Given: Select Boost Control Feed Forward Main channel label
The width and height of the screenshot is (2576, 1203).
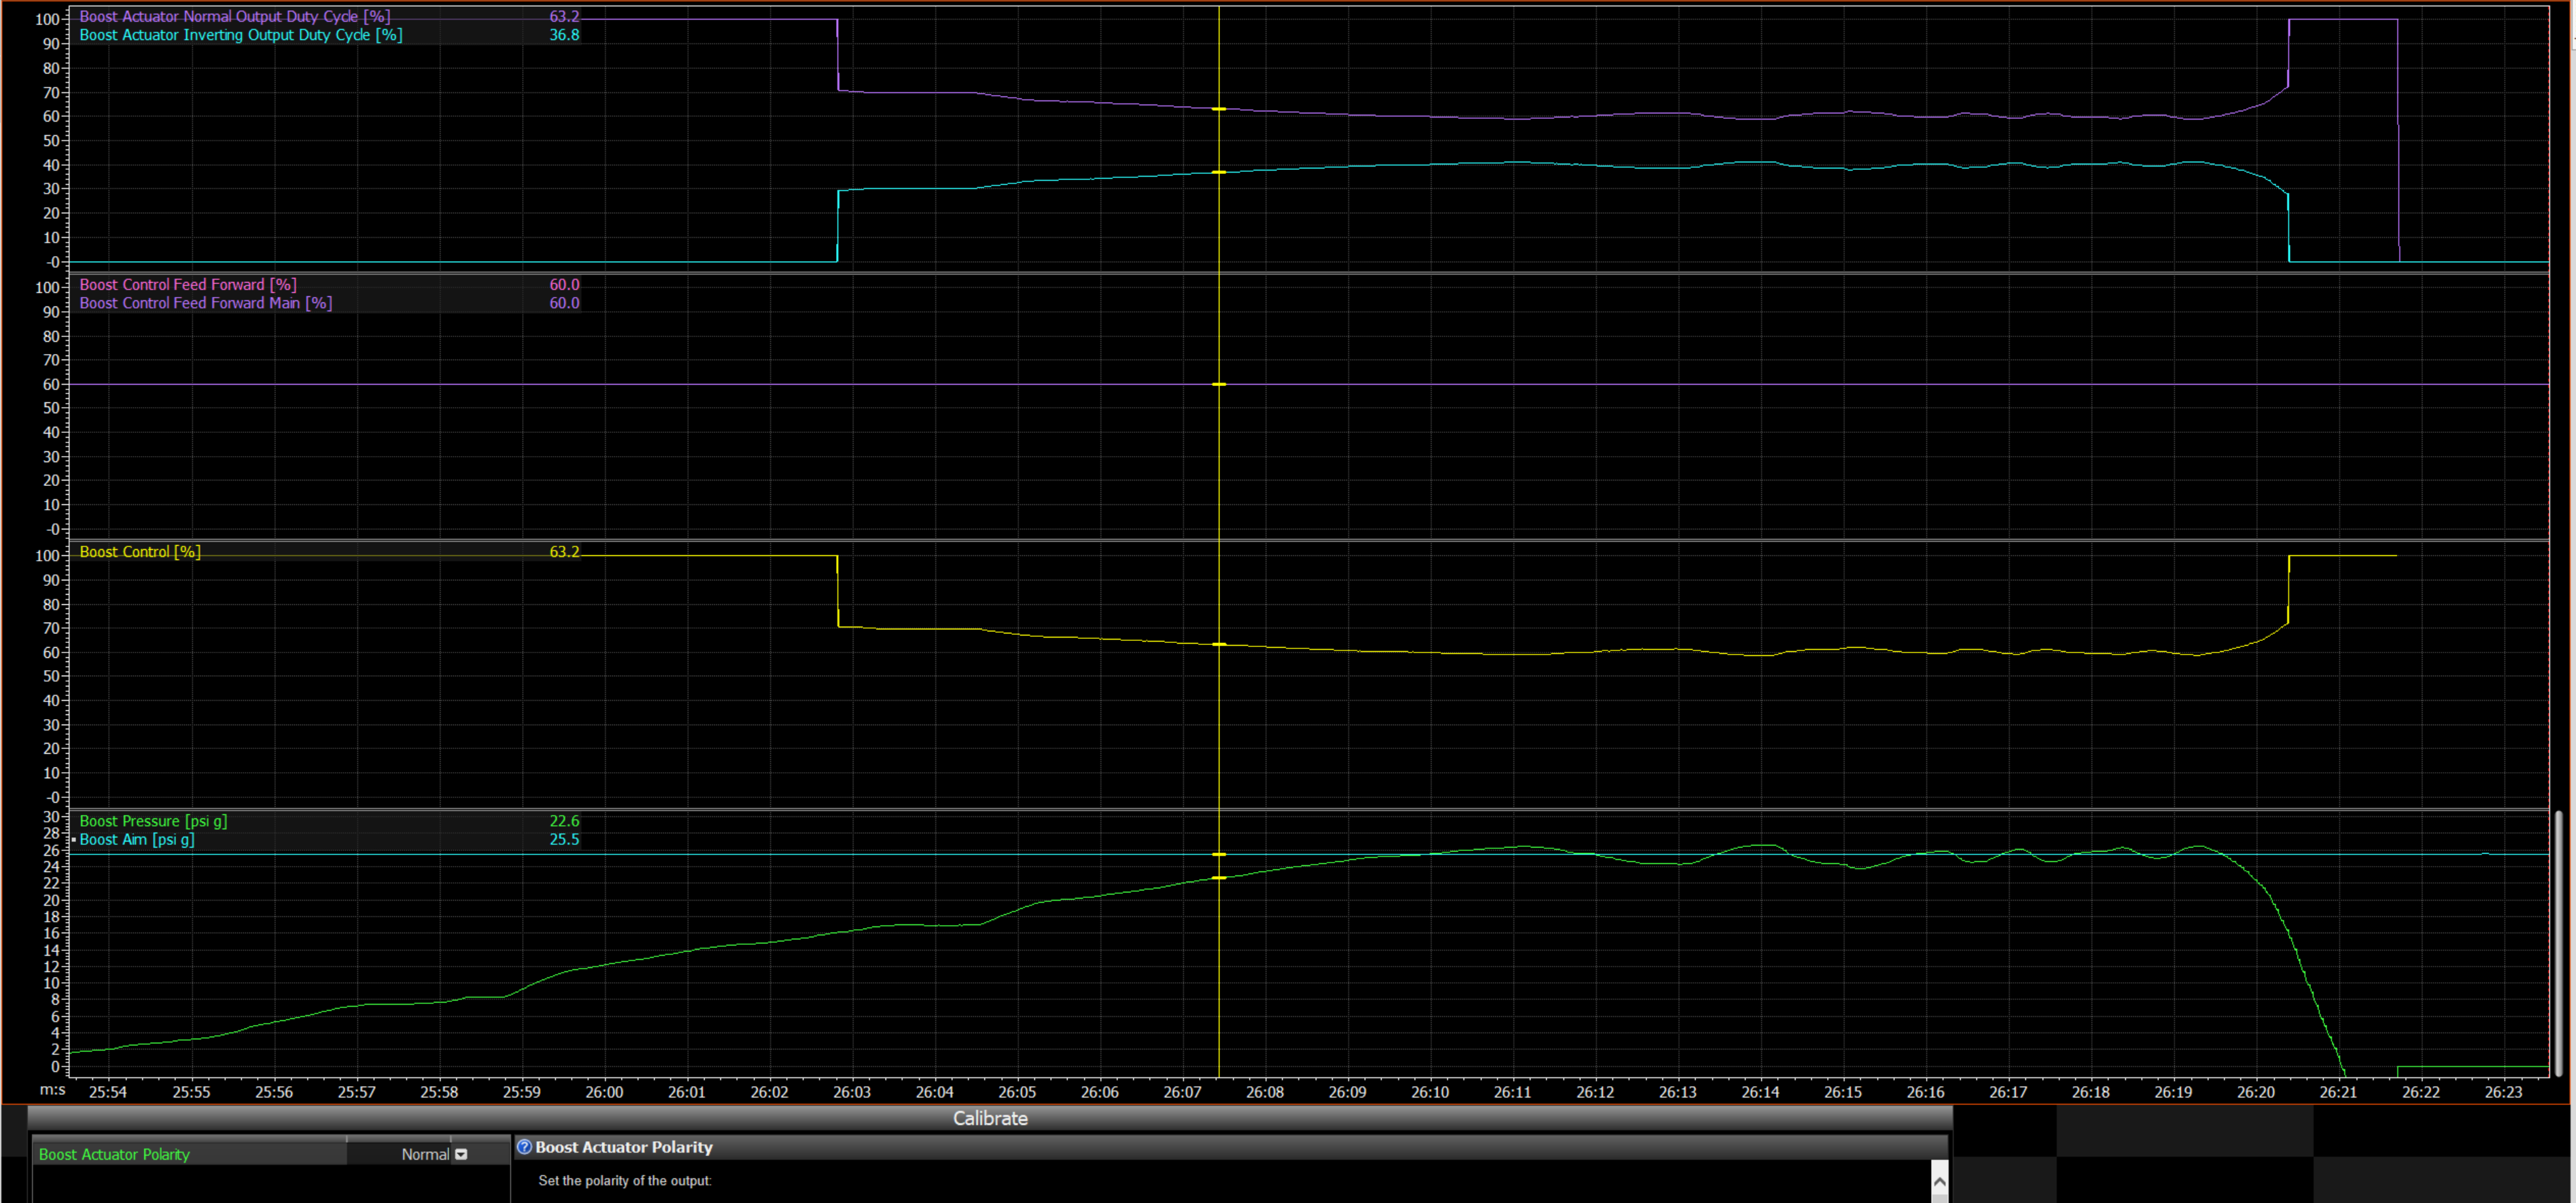Looking at the screenshot, I should pyautogui.click(x=206, y=303).
